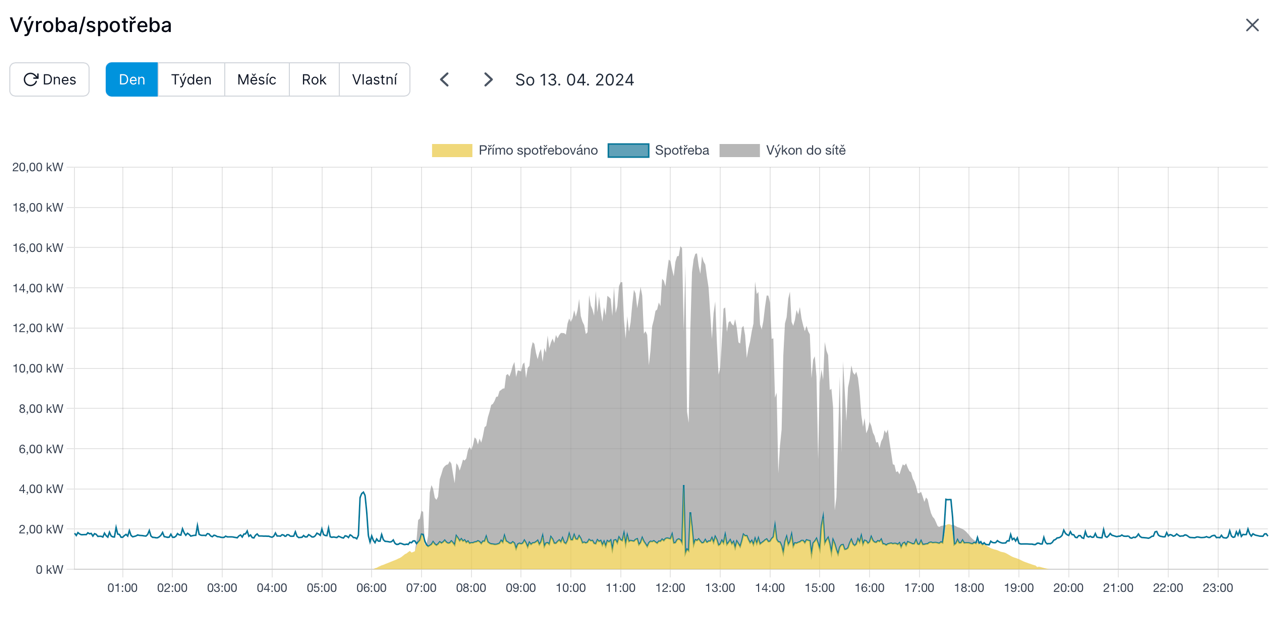Hide the Přímo spotřebováno series label
This screenshot has width=1280, height=630.
(538, 151)
